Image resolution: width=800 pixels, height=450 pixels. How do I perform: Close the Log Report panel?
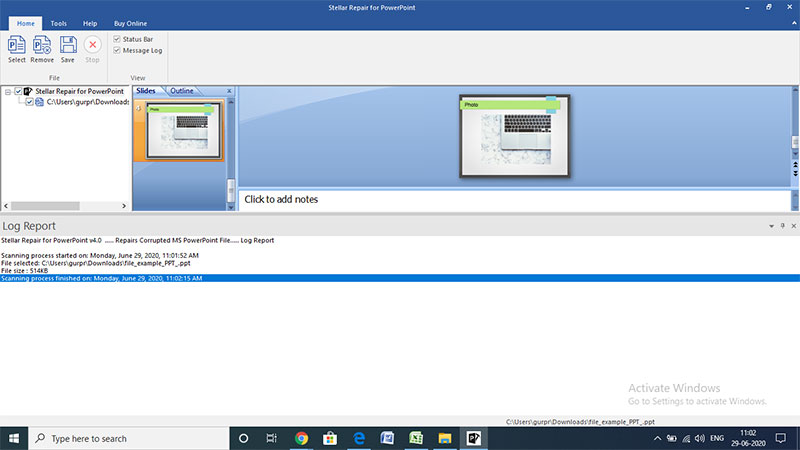pyautogui.click(x=794, y=226)
